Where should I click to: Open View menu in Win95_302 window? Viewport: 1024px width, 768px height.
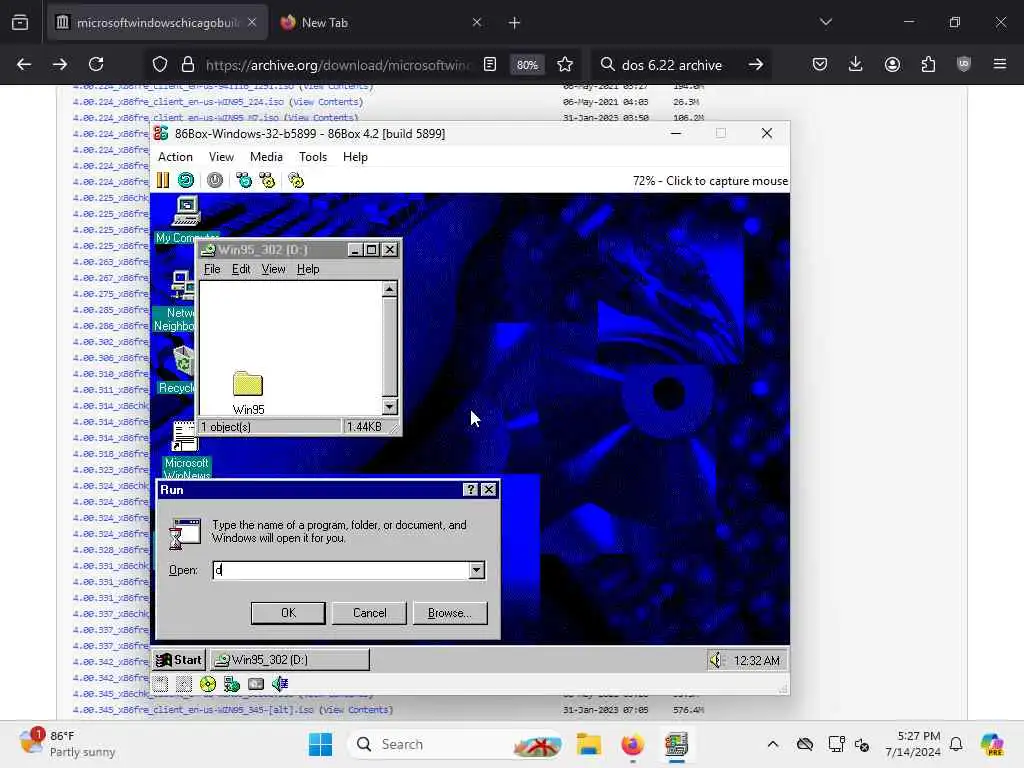point(273,269)
